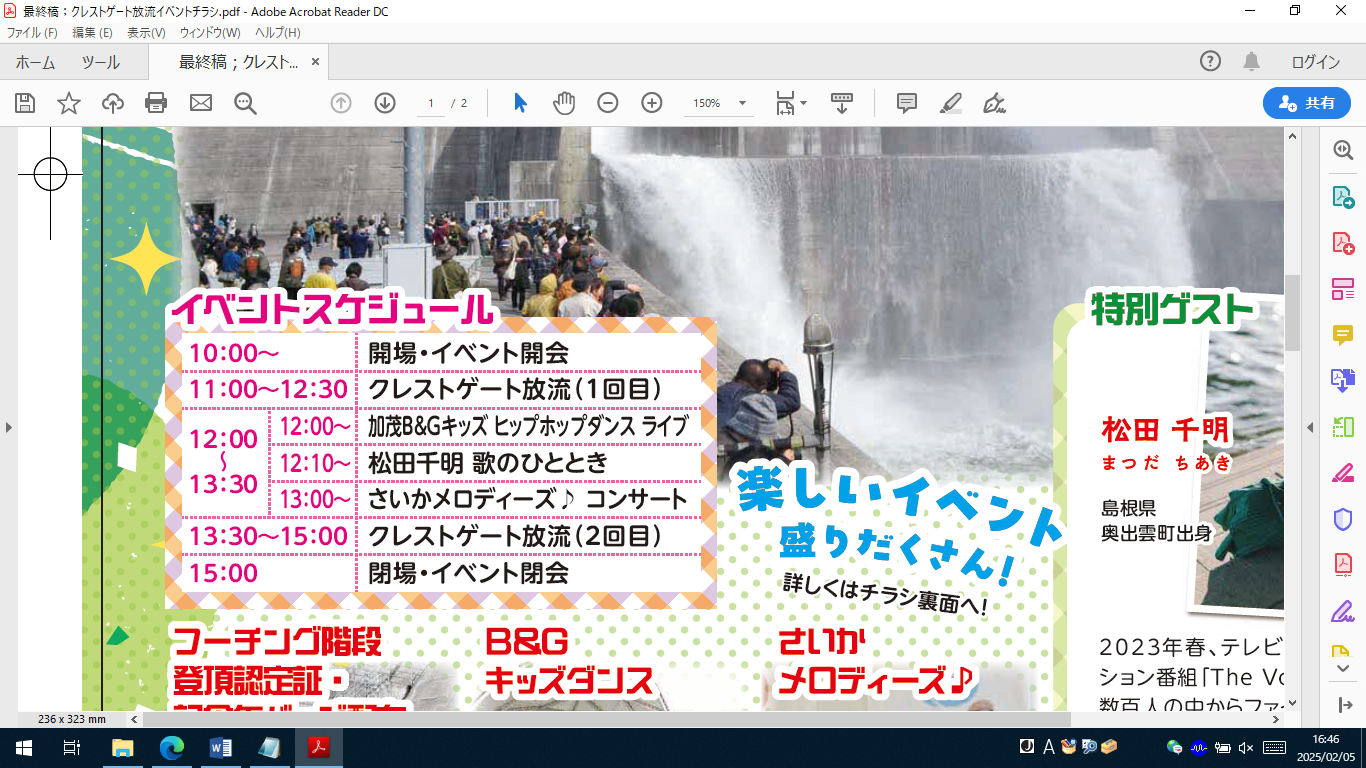Image resolution: width=1366 pixels, height=768 pixels.
Task: Click the Save file icon
Action: (25, 103)
